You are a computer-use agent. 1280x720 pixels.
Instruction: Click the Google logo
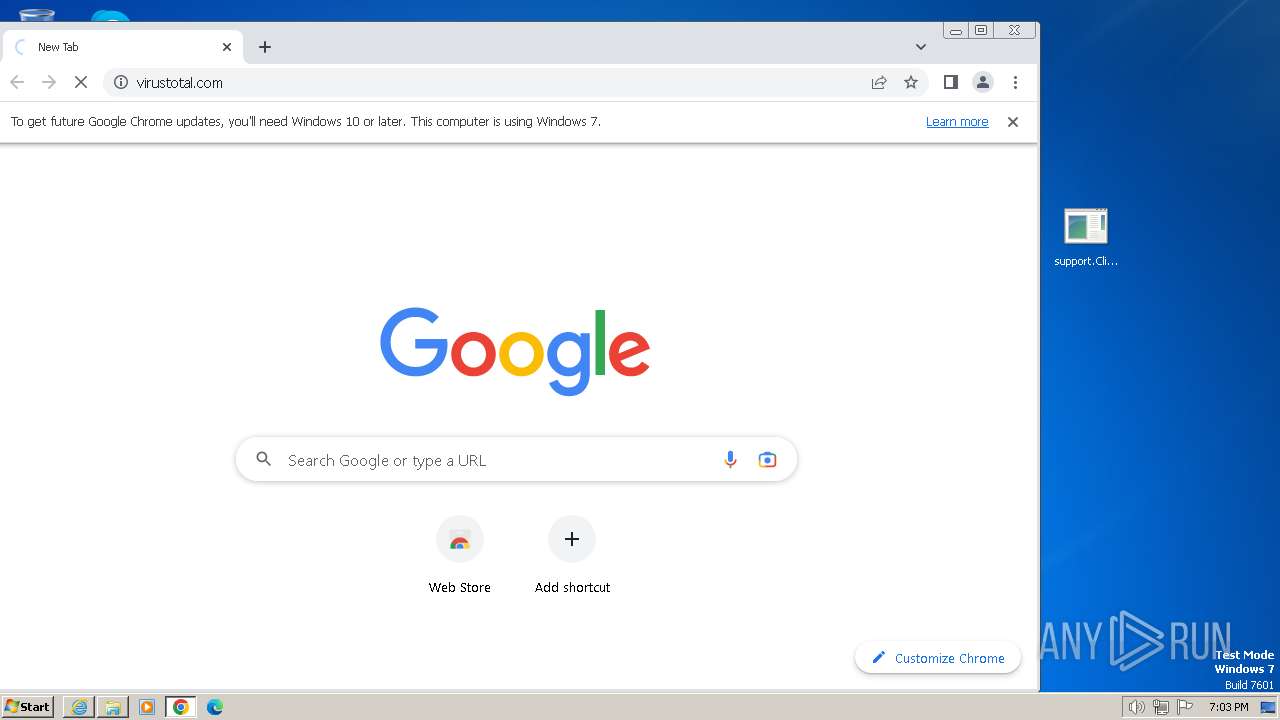pos(515,351)
